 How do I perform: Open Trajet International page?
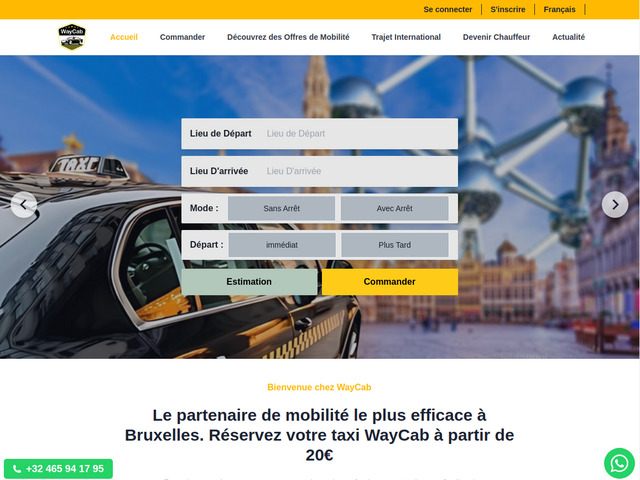tap(406, 37)
